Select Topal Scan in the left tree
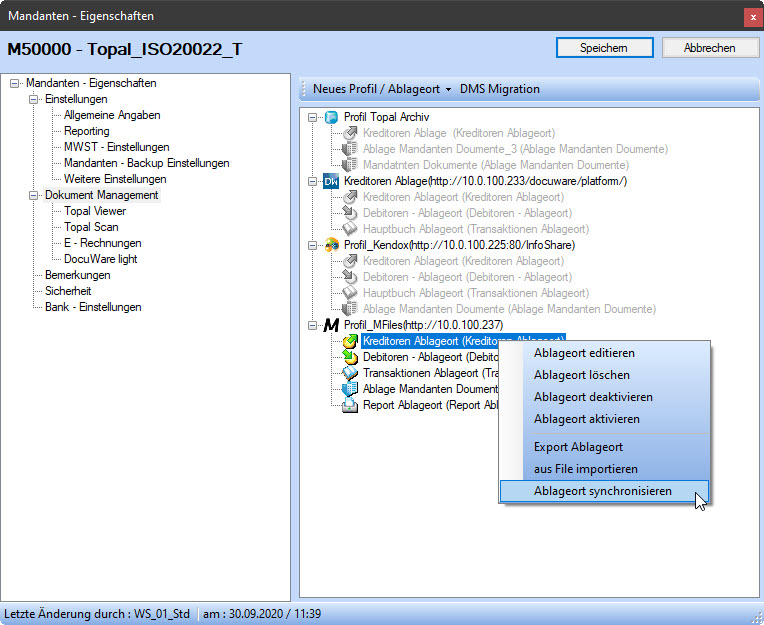764x625 pixels. coord(92,227)
